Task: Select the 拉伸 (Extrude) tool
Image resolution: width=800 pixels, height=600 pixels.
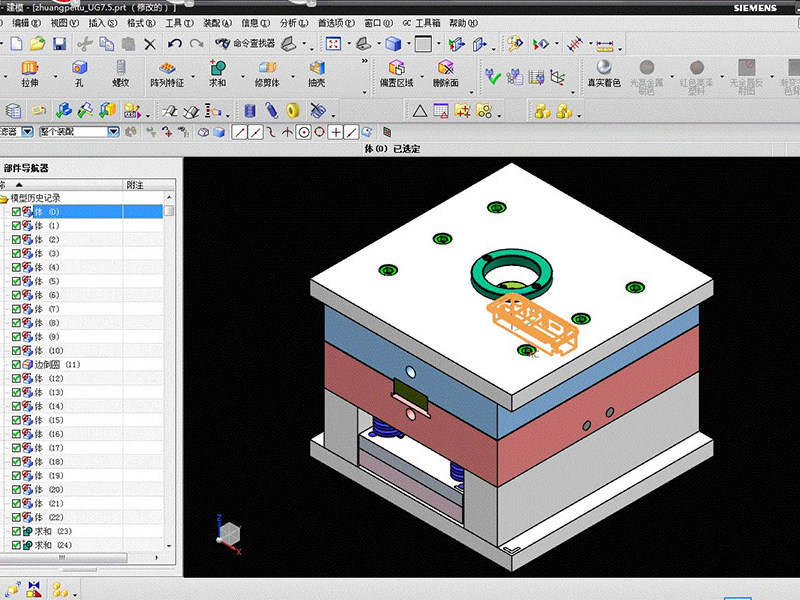Action: tap(30, 73)
